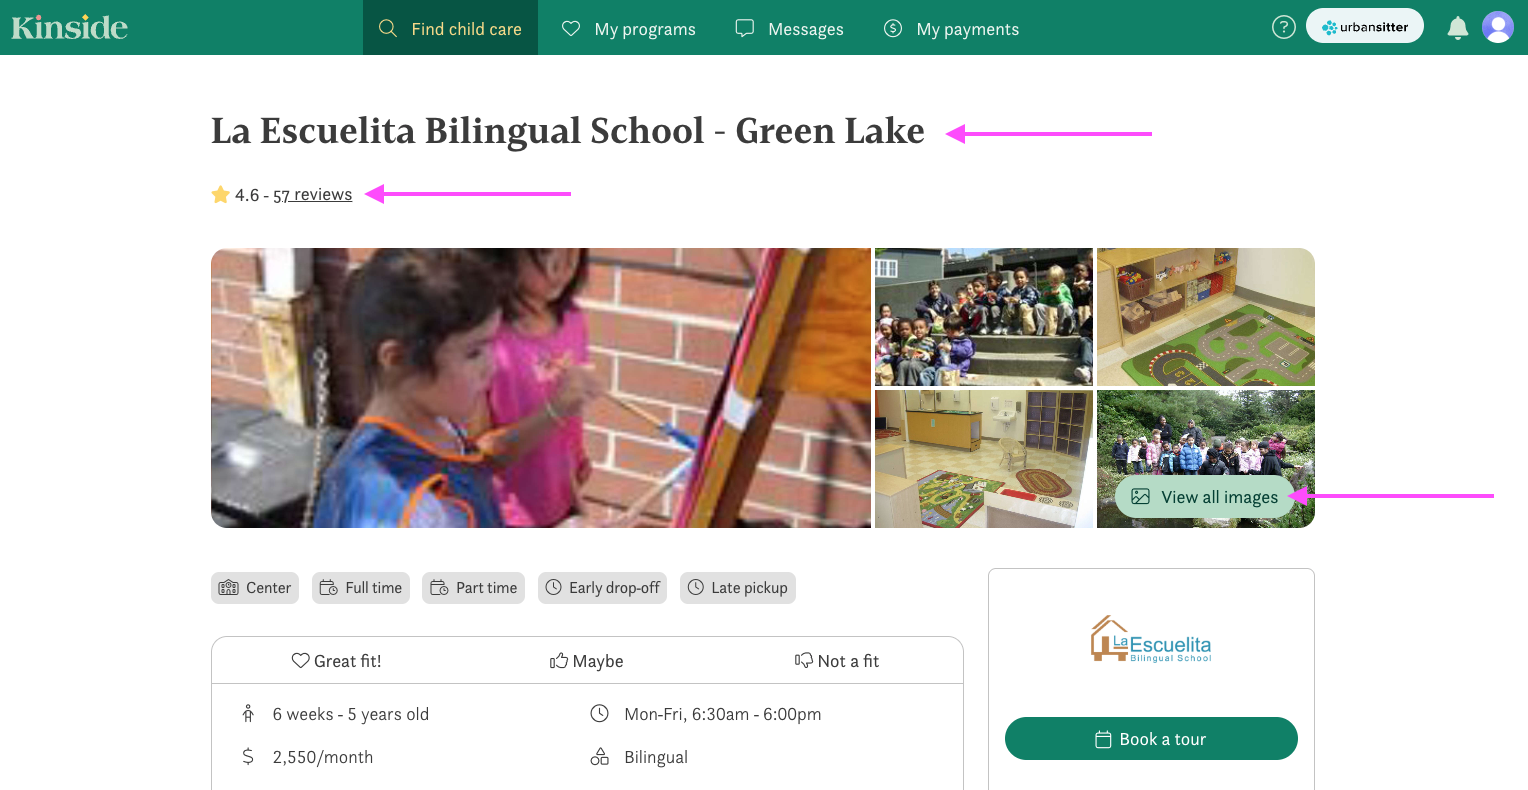Select Not a fit thumbs-down option
The height and width of the screenshot is (790, 1528).
click(837, 661)
